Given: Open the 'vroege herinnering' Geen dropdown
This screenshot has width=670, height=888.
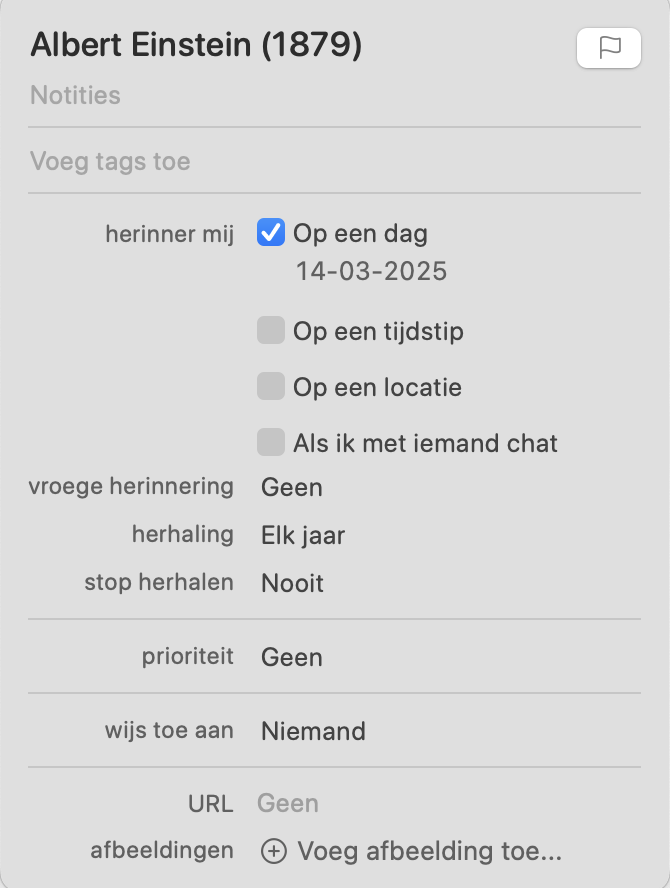Looking at the screenshot, I should [x=292, y=488].
